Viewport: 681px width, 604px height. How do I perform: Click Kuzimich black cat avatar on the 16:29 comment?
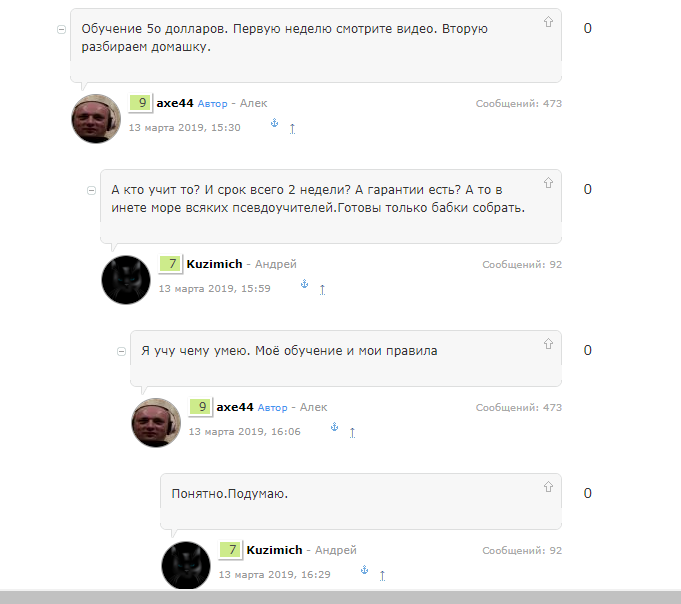tap(186, 565)
